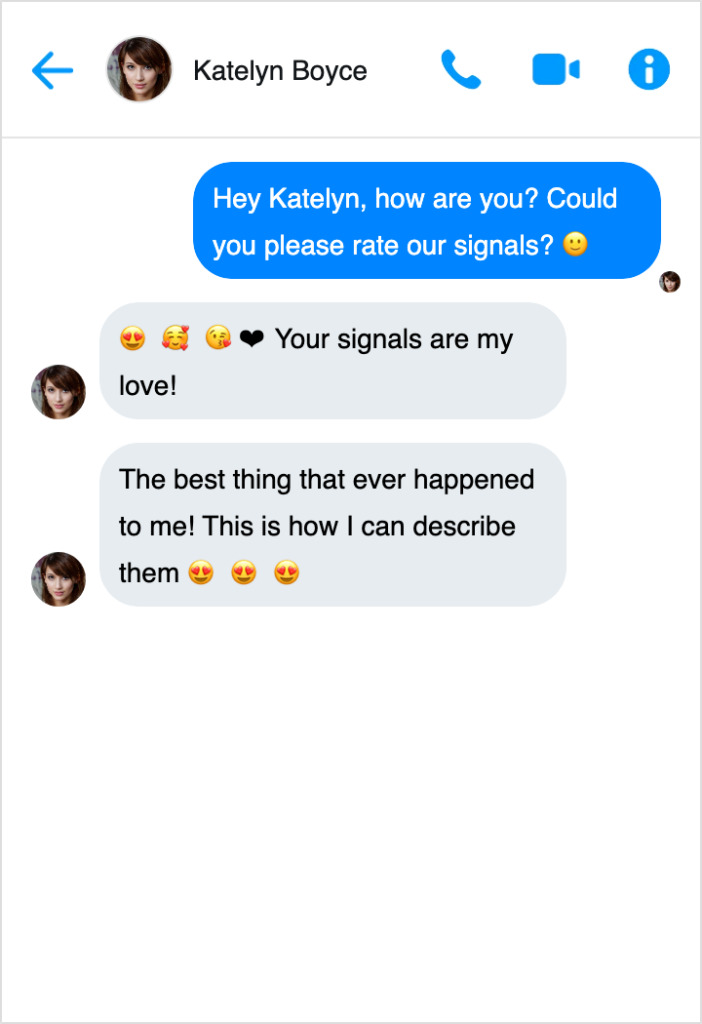Start a video call with Katelyn
Image resolution: width=702 pixels, height=1024 pixels.
point(555,70)
